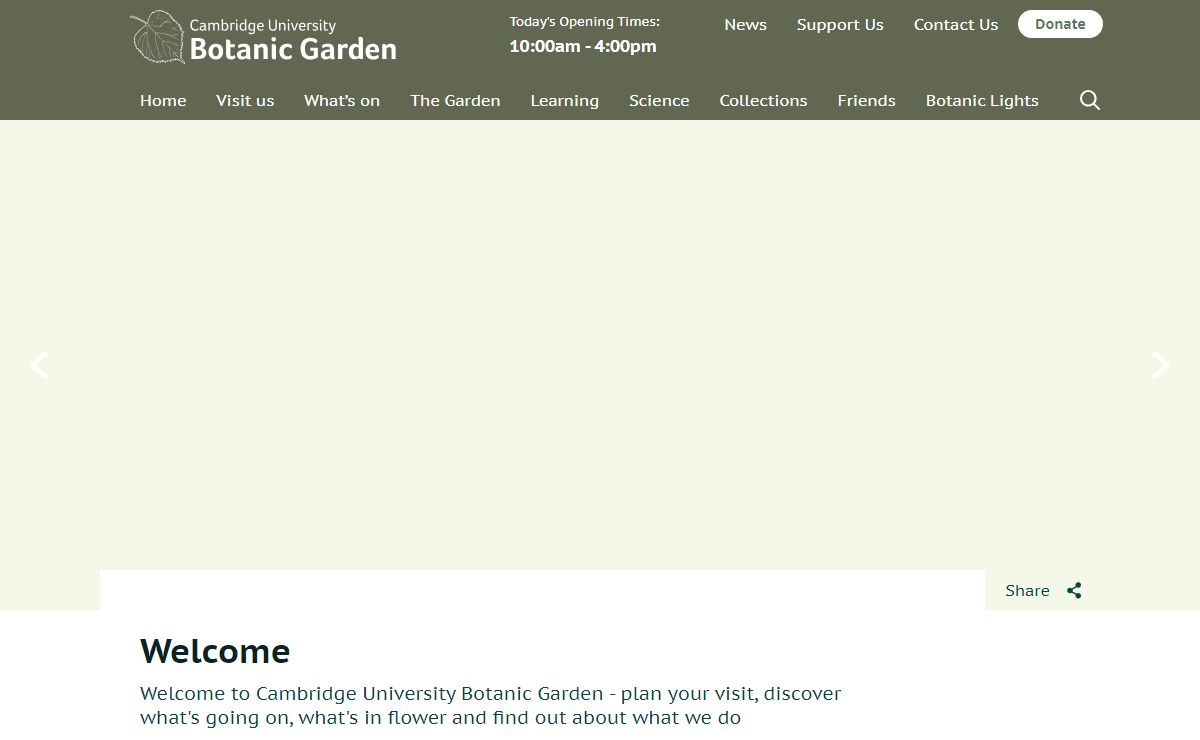Image resolution: width=1200 pixels, height=740 pixels.
Task: Open the Home menu item
Action: [x=163, y=100]
